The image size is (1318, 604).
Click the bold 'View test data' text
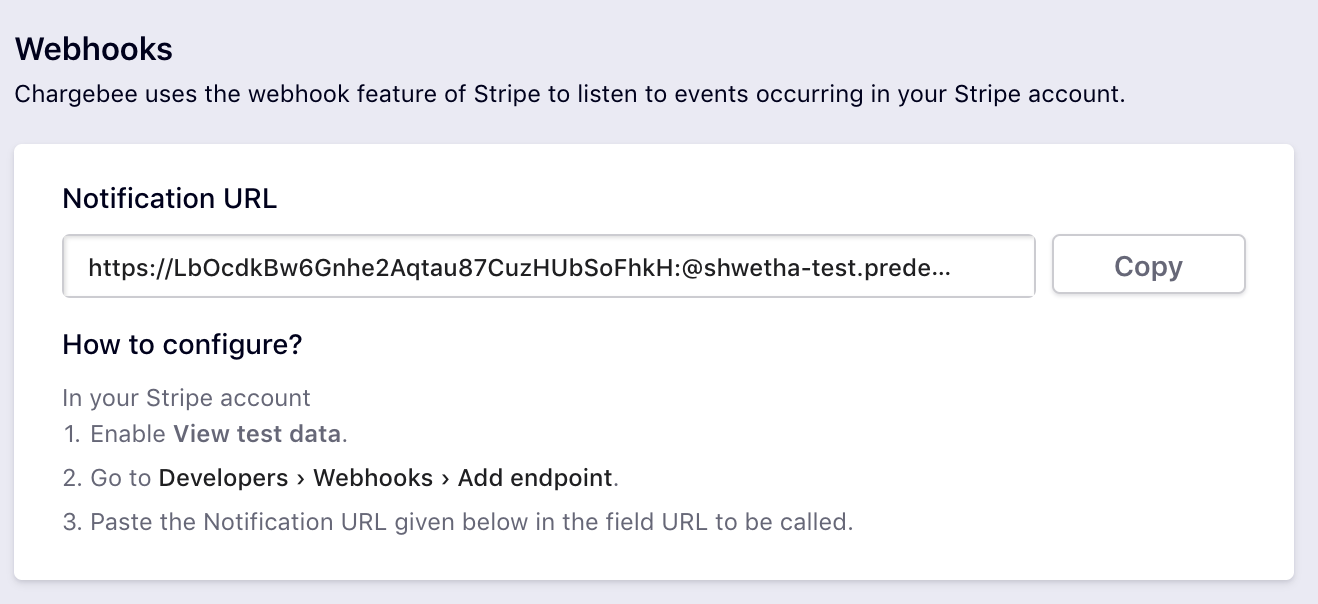click(257, 434)
